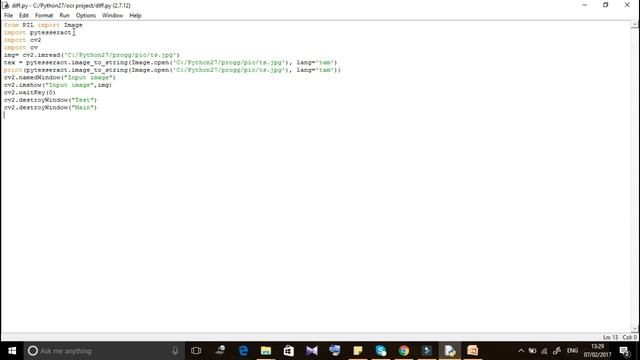Activate the Cortana microphone icon
640x360 pixels.
(x=175, y=351)
